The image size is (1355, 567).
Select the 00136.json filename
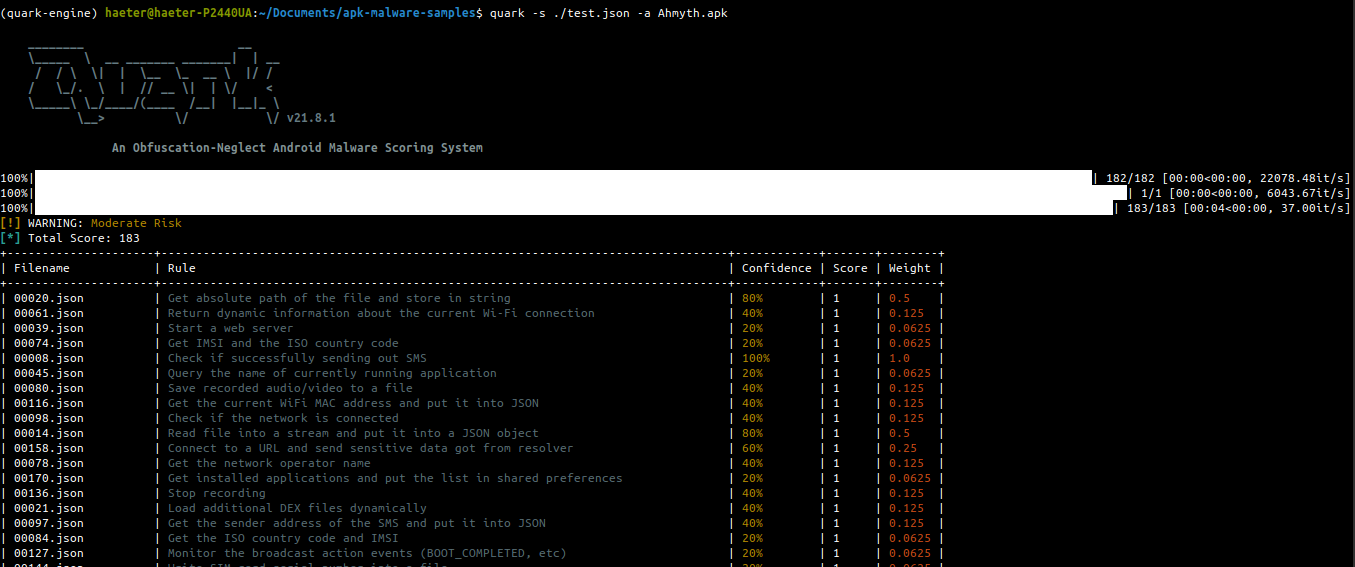49,493
